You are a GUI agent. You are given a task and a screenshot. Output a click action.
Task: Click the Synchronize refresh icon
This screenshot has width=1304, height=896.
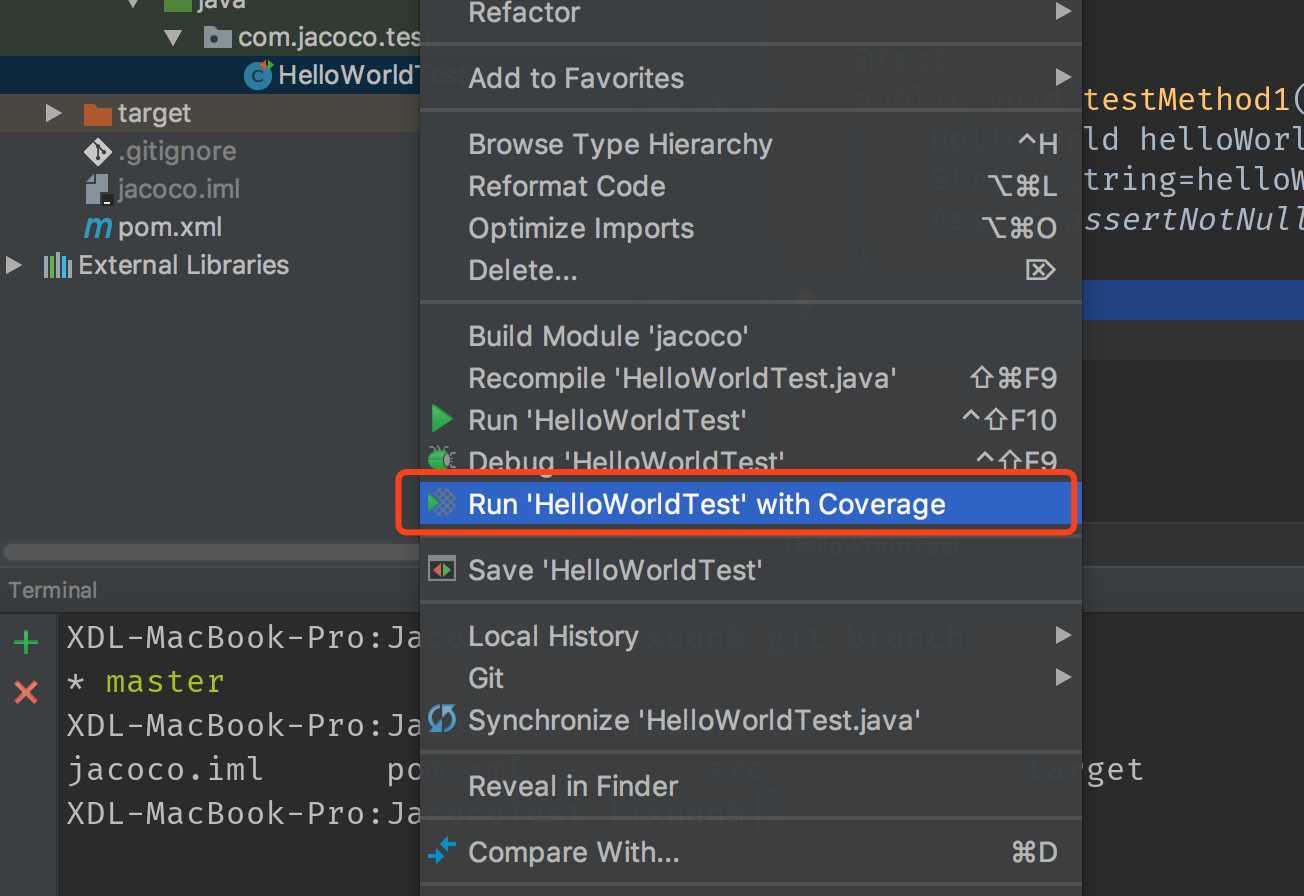441,719
